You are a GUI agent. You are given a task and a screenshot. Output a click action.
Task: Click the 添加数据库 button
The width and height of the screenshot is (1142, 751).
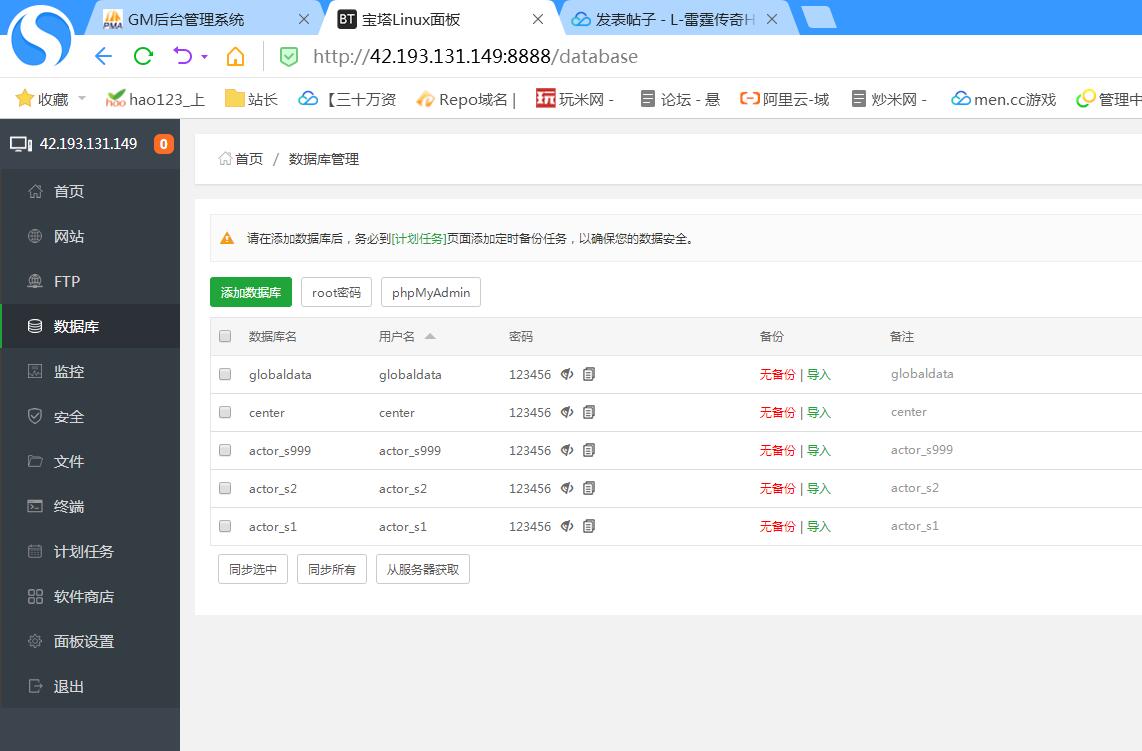250,292
